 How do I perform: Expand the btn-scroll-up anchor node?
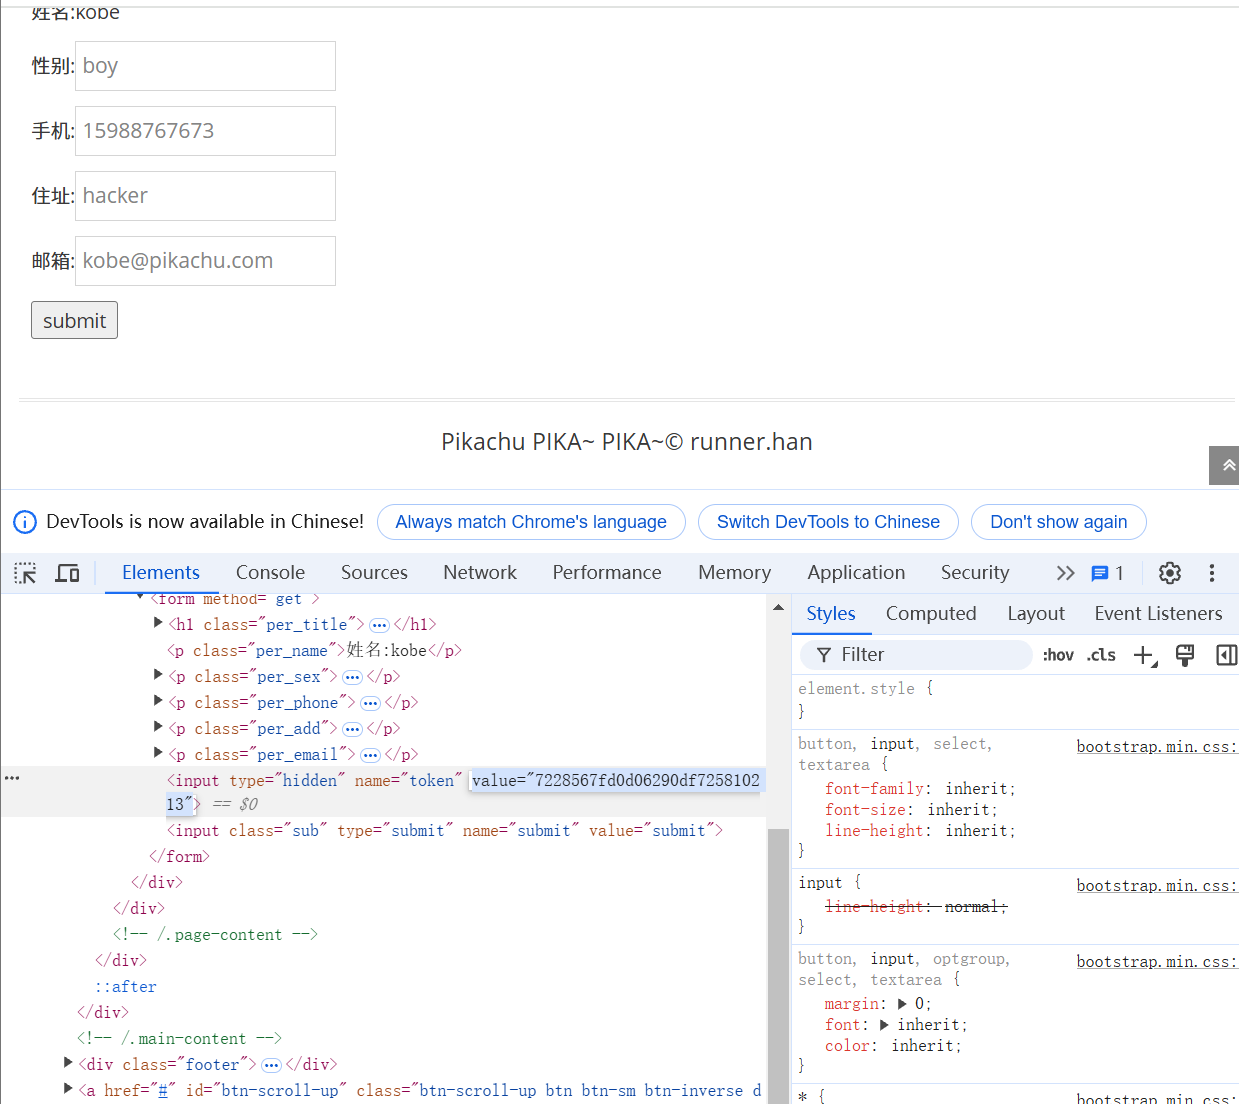[x=68, y=1089]
